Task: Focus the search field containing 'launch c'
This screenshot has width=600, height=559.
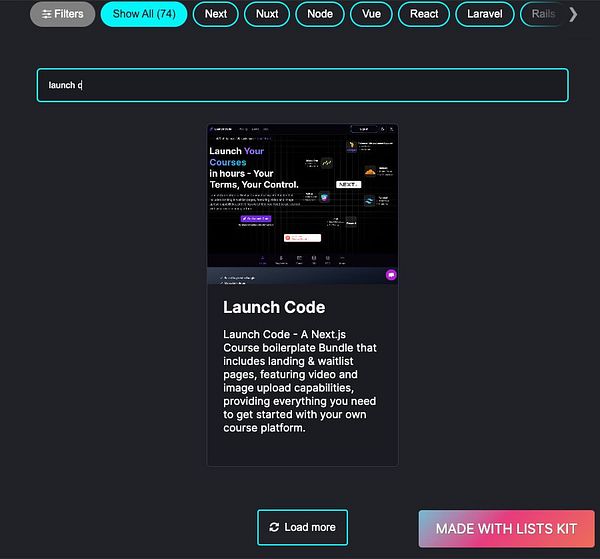Action: tap(303, 85)
